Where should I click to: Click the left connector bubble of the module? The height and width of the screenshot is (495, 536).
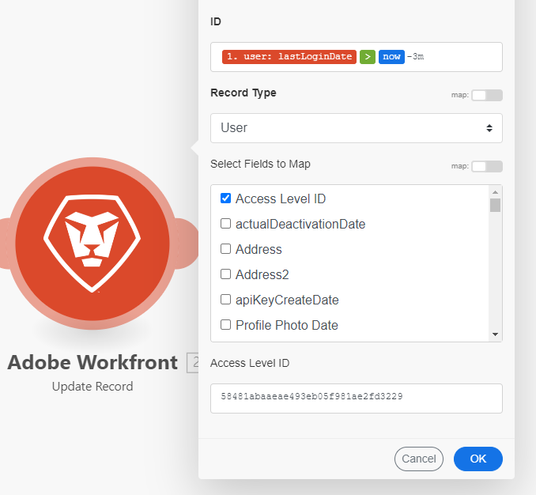(5, 243)
